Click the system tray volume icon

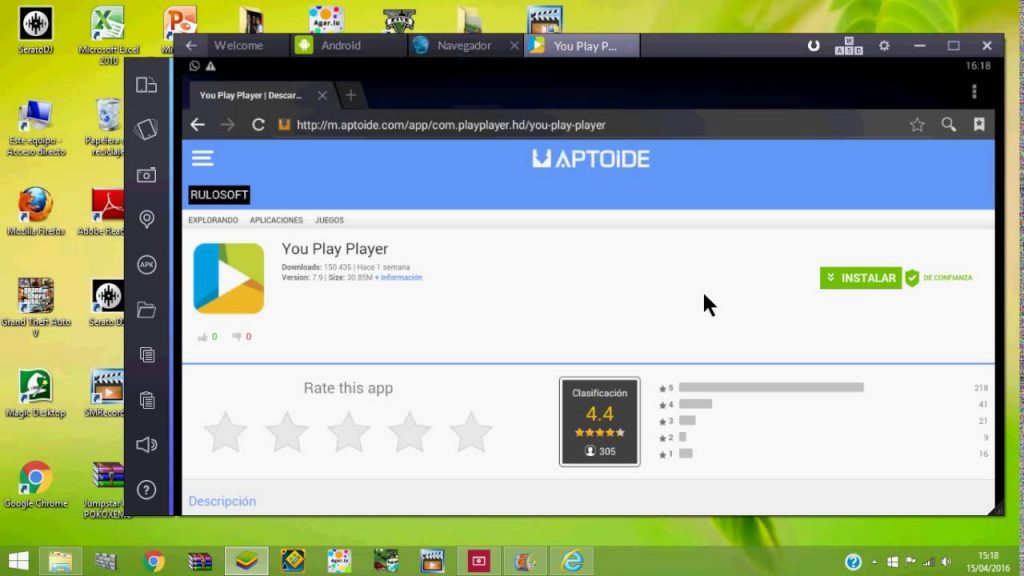point(946,562)
